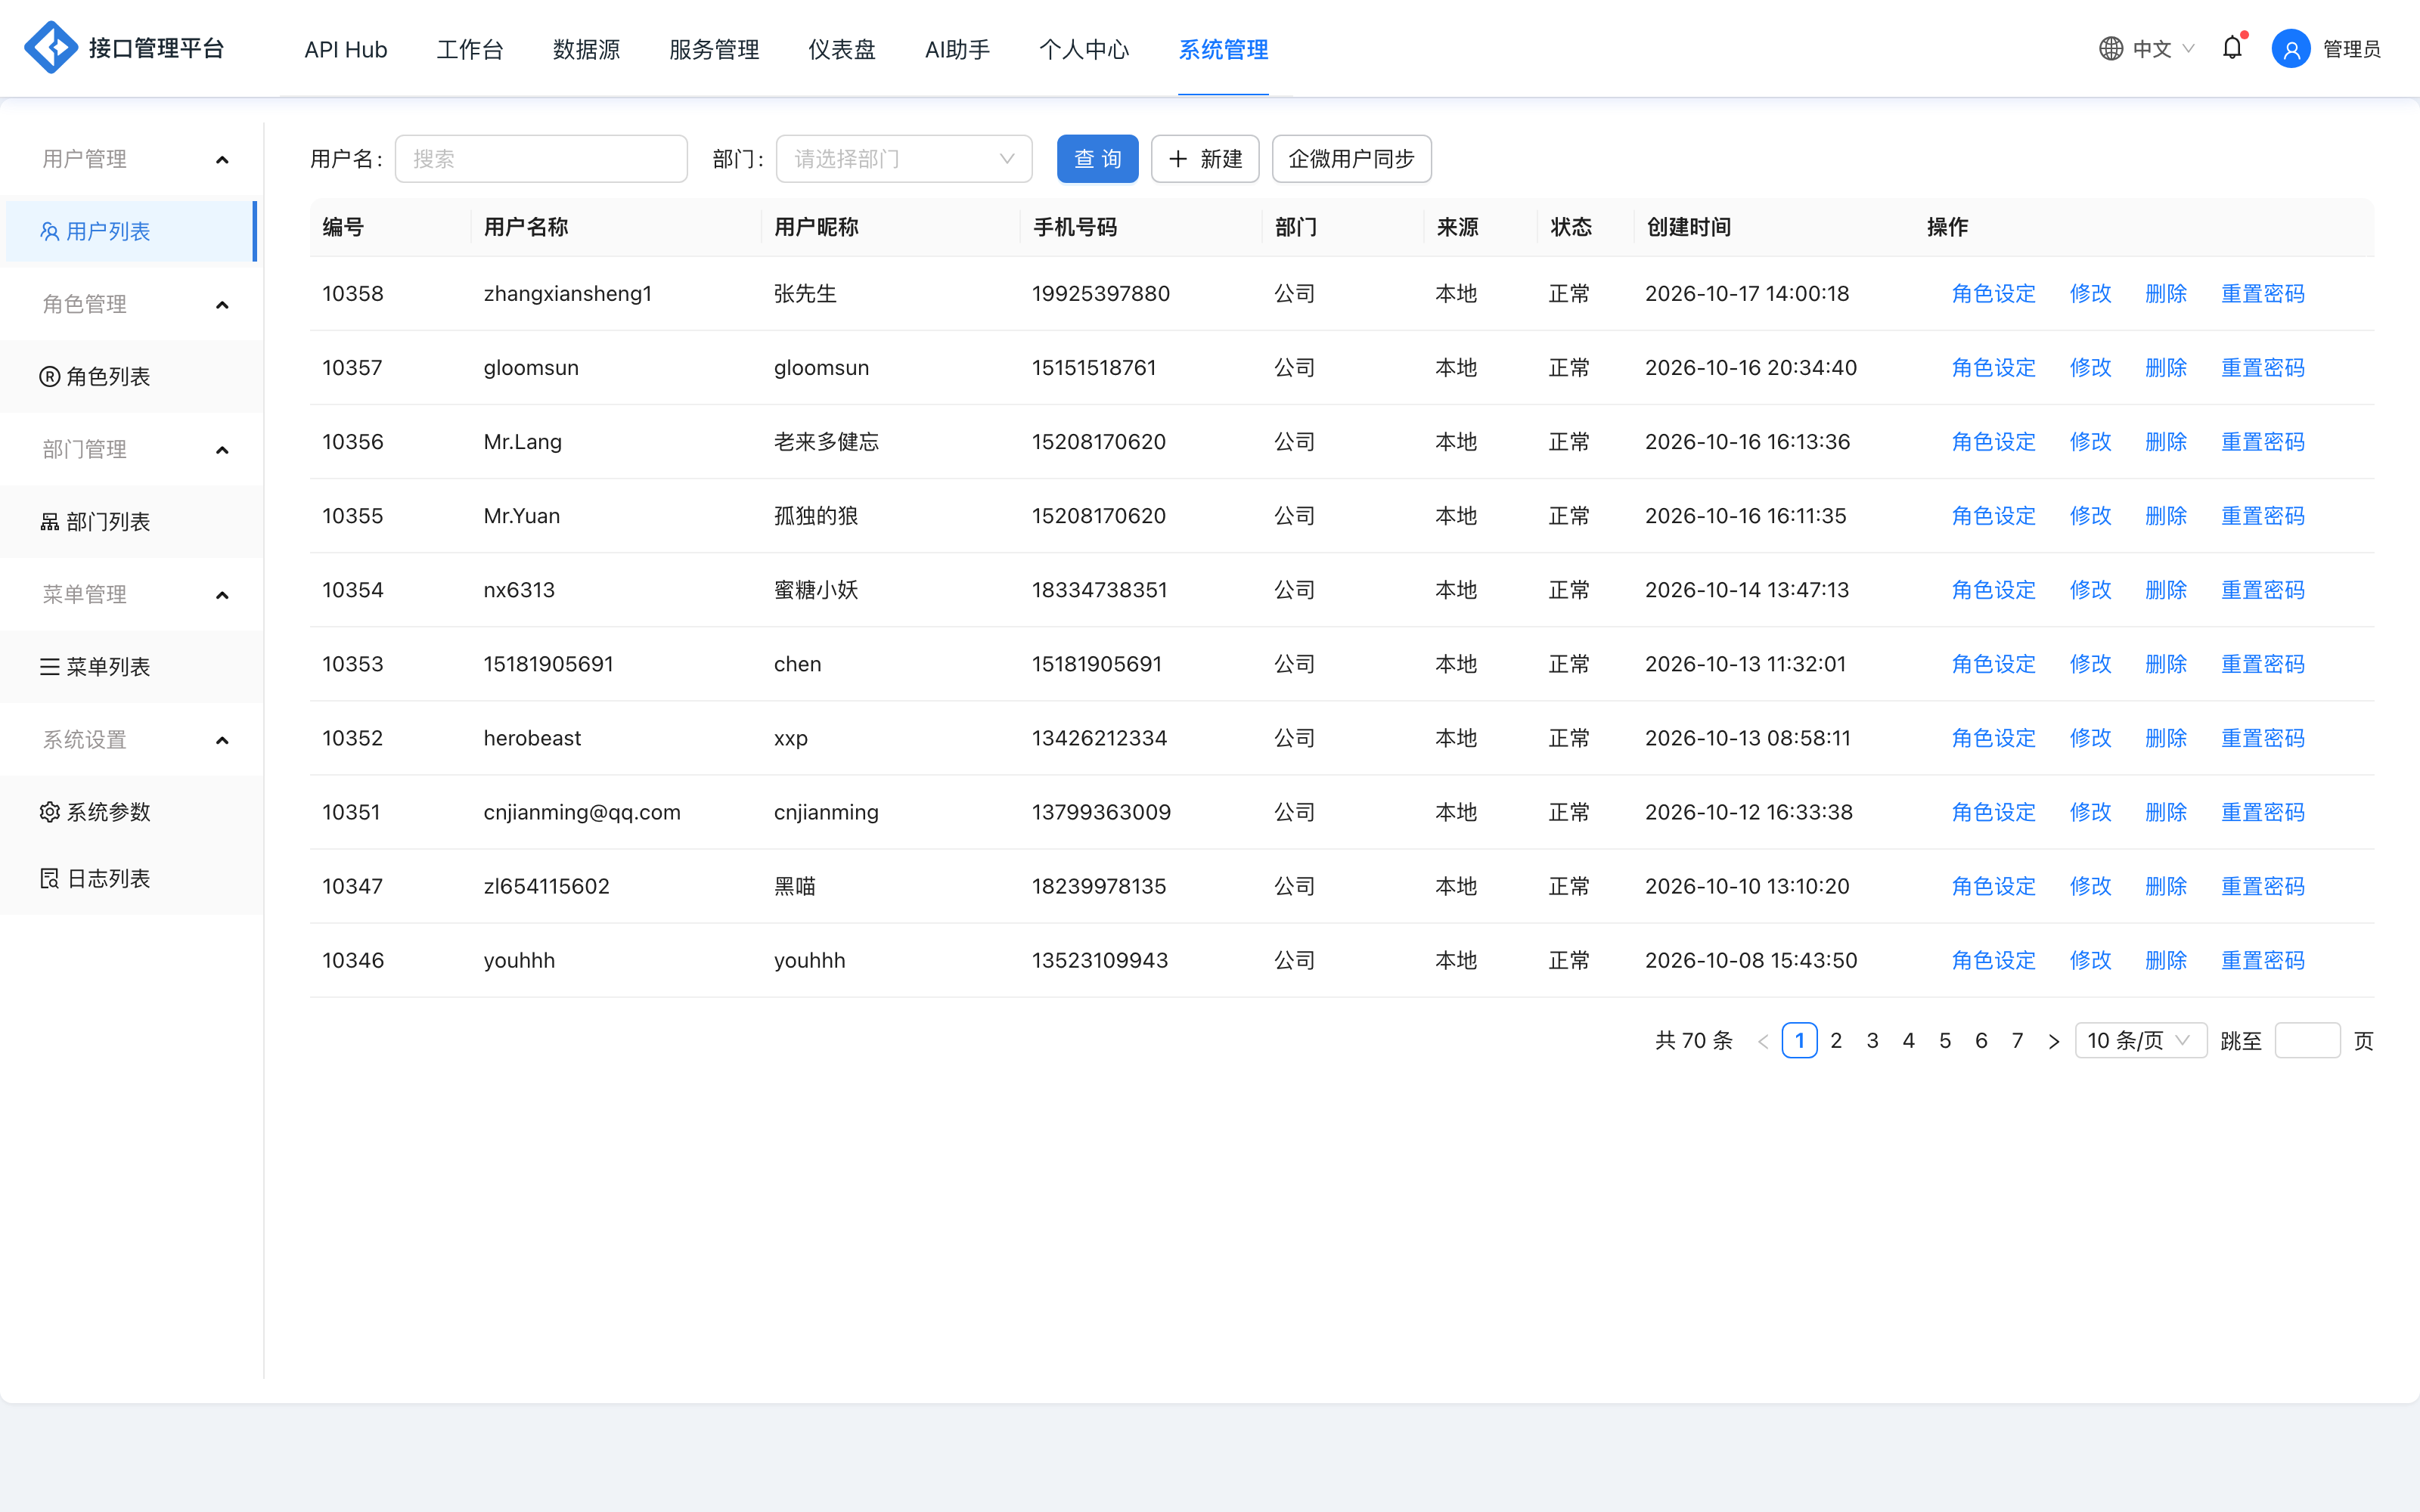Go to next page with the right arrow
The image size is (2420, 1512).
[2053, 1041]
